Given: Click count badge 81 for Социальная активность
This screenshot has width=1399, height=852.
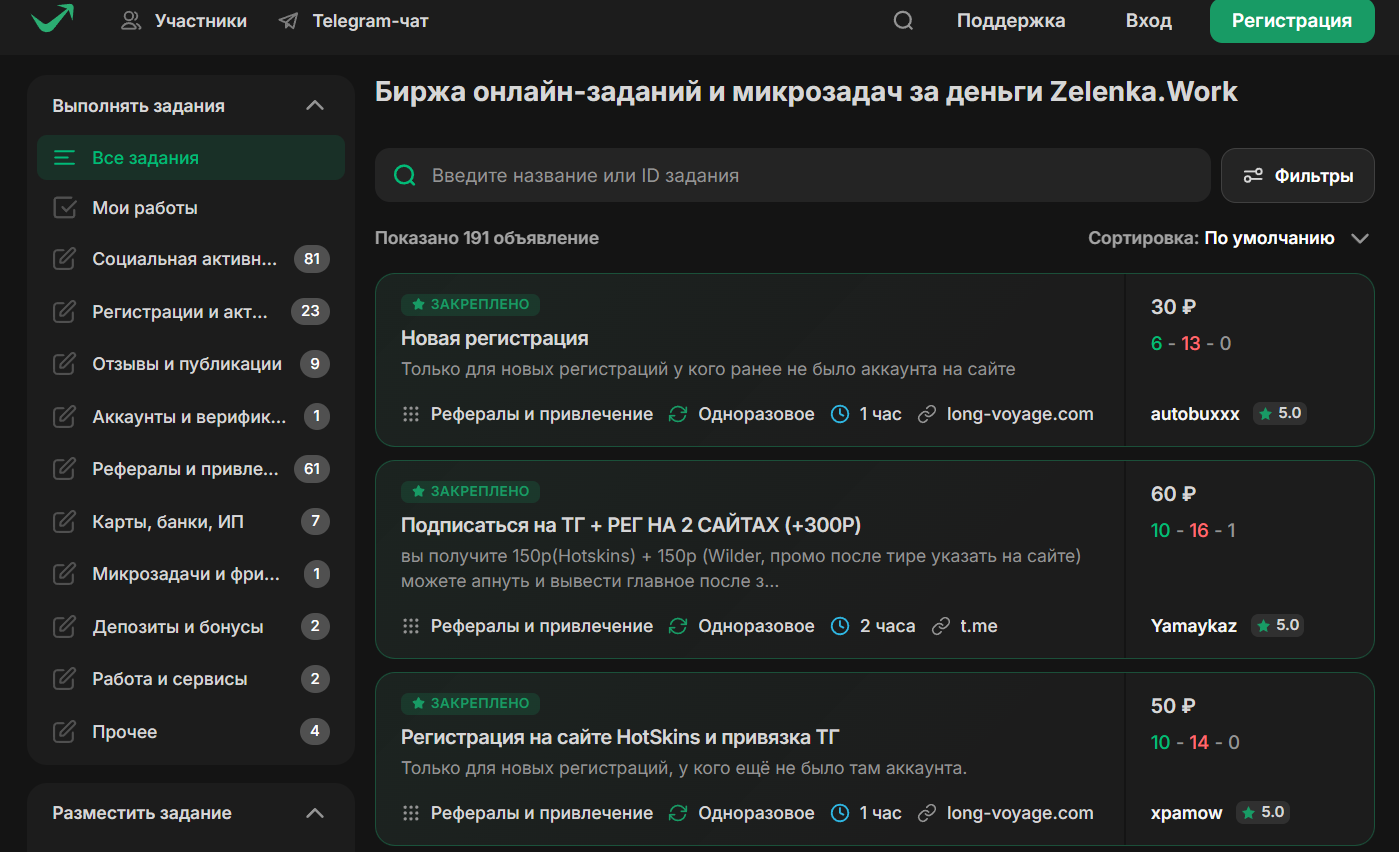Looking at the screenshot, I should click(x=312, y=260).
